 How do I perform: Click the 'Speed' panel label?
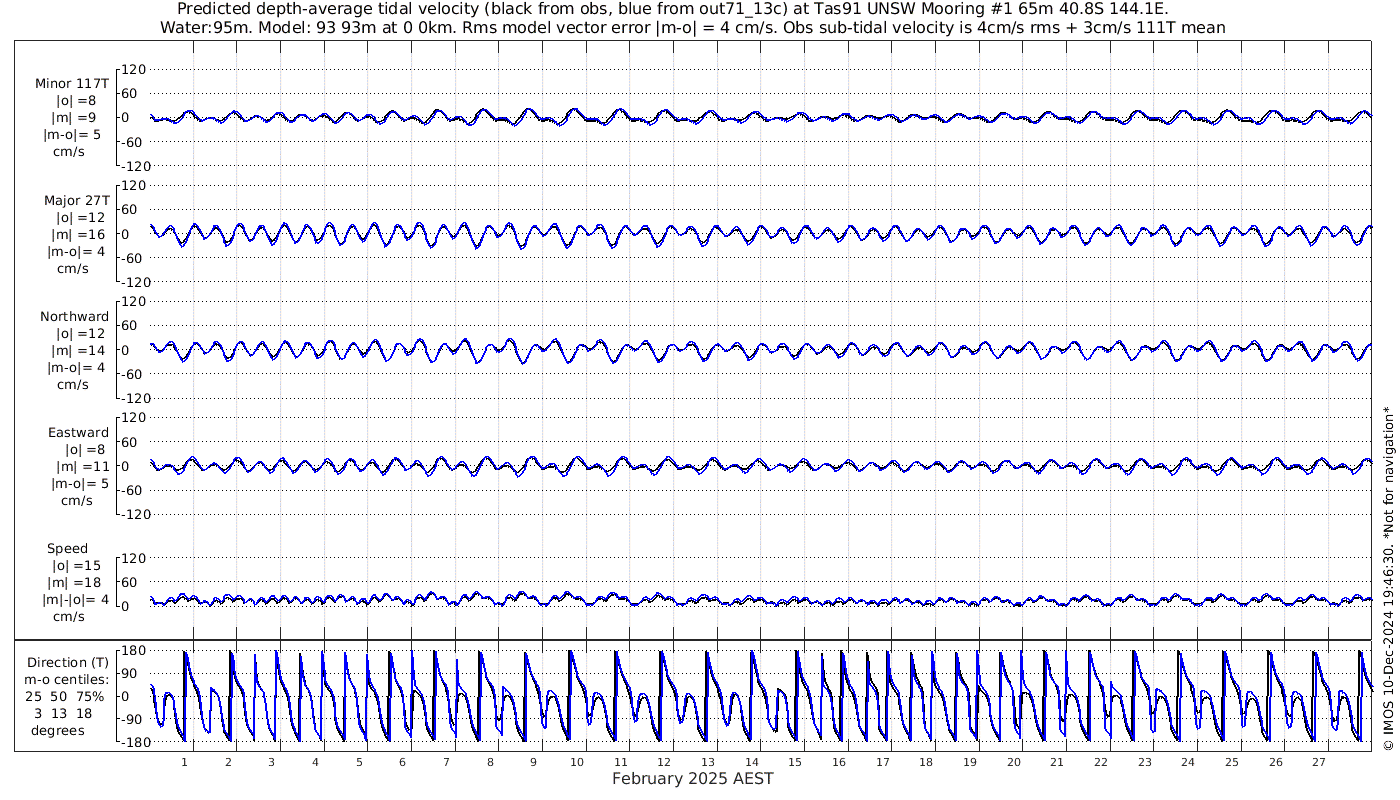pos(68,548)
